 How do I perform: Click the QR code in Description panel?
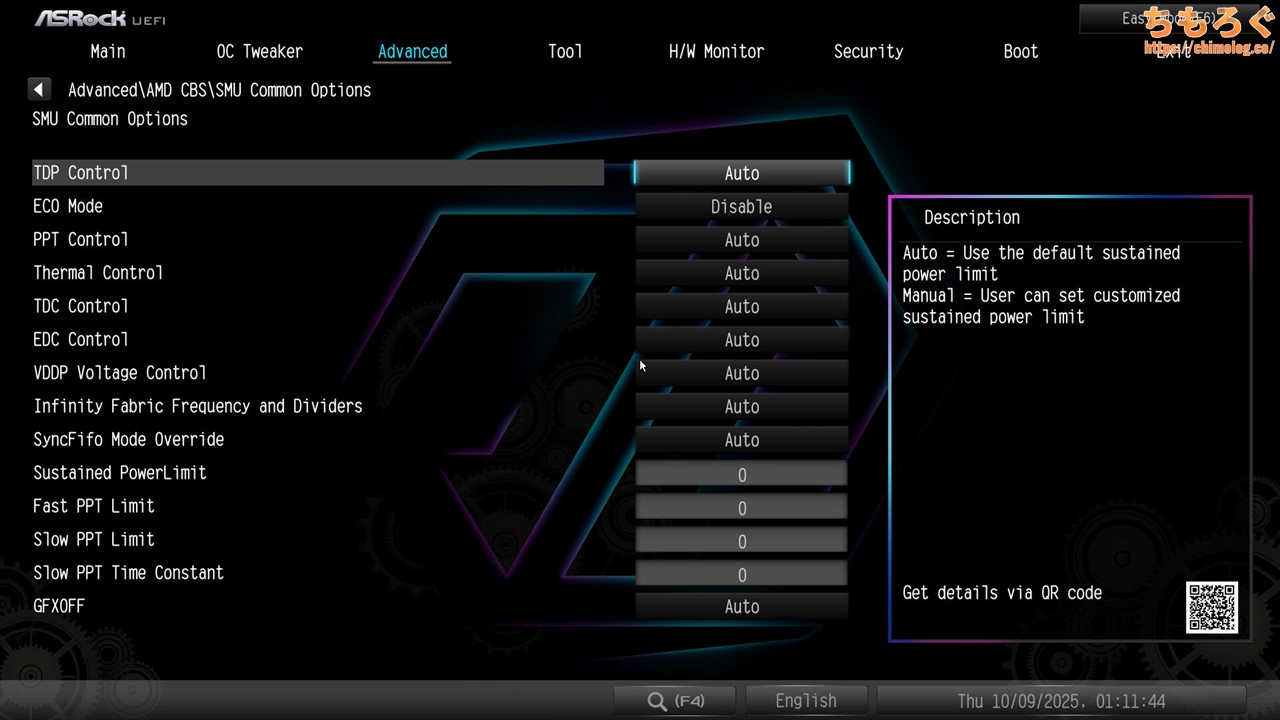(1212, 607)
